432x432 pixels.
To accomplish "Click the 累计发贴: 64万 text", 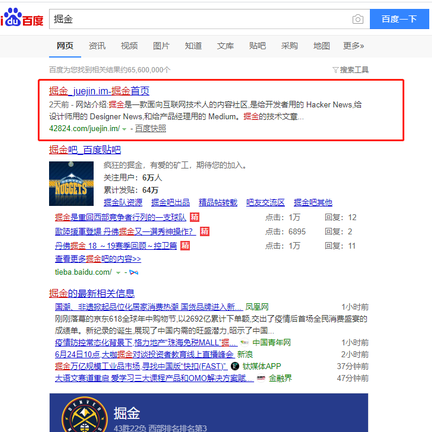I will click(131, 190).
